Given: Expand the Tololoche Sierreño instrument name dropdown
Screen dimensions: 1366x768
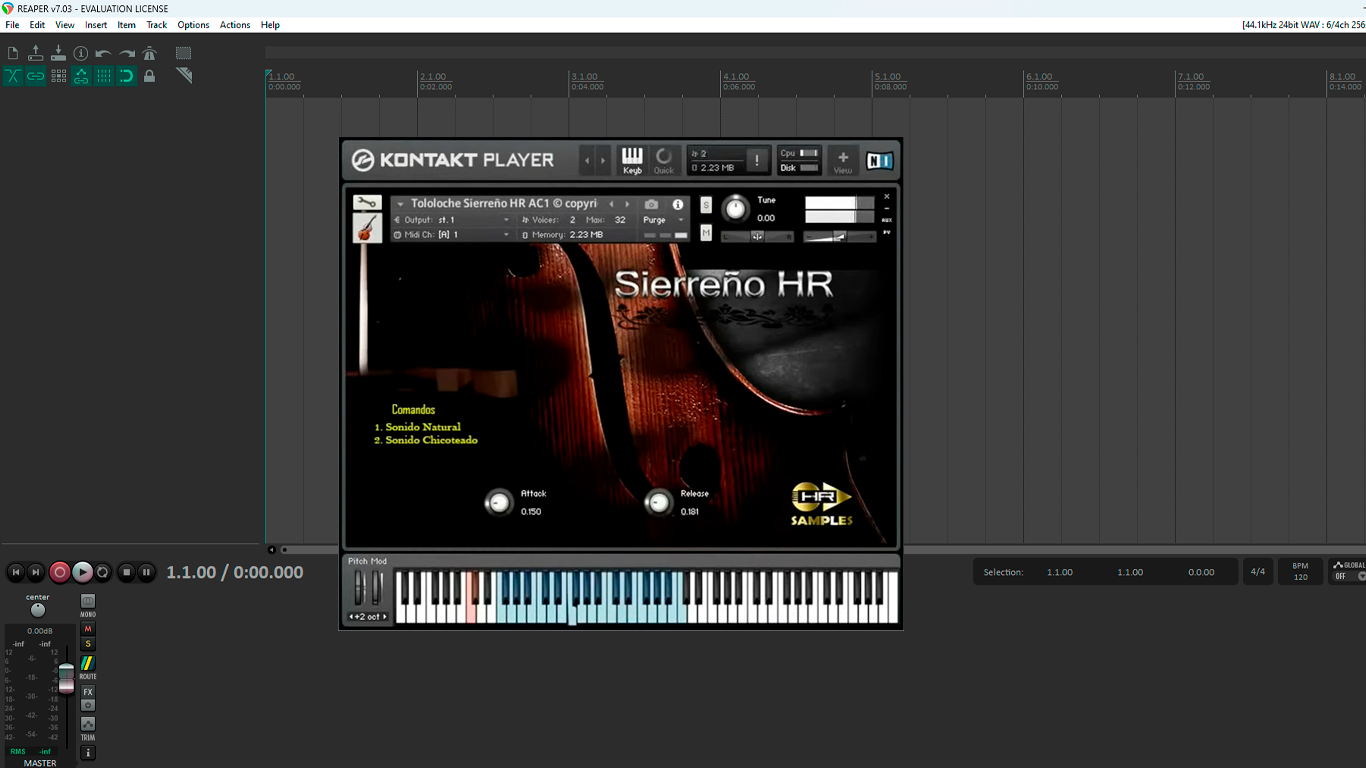Looking at the screenshot, I should click(x=401, y=204).
